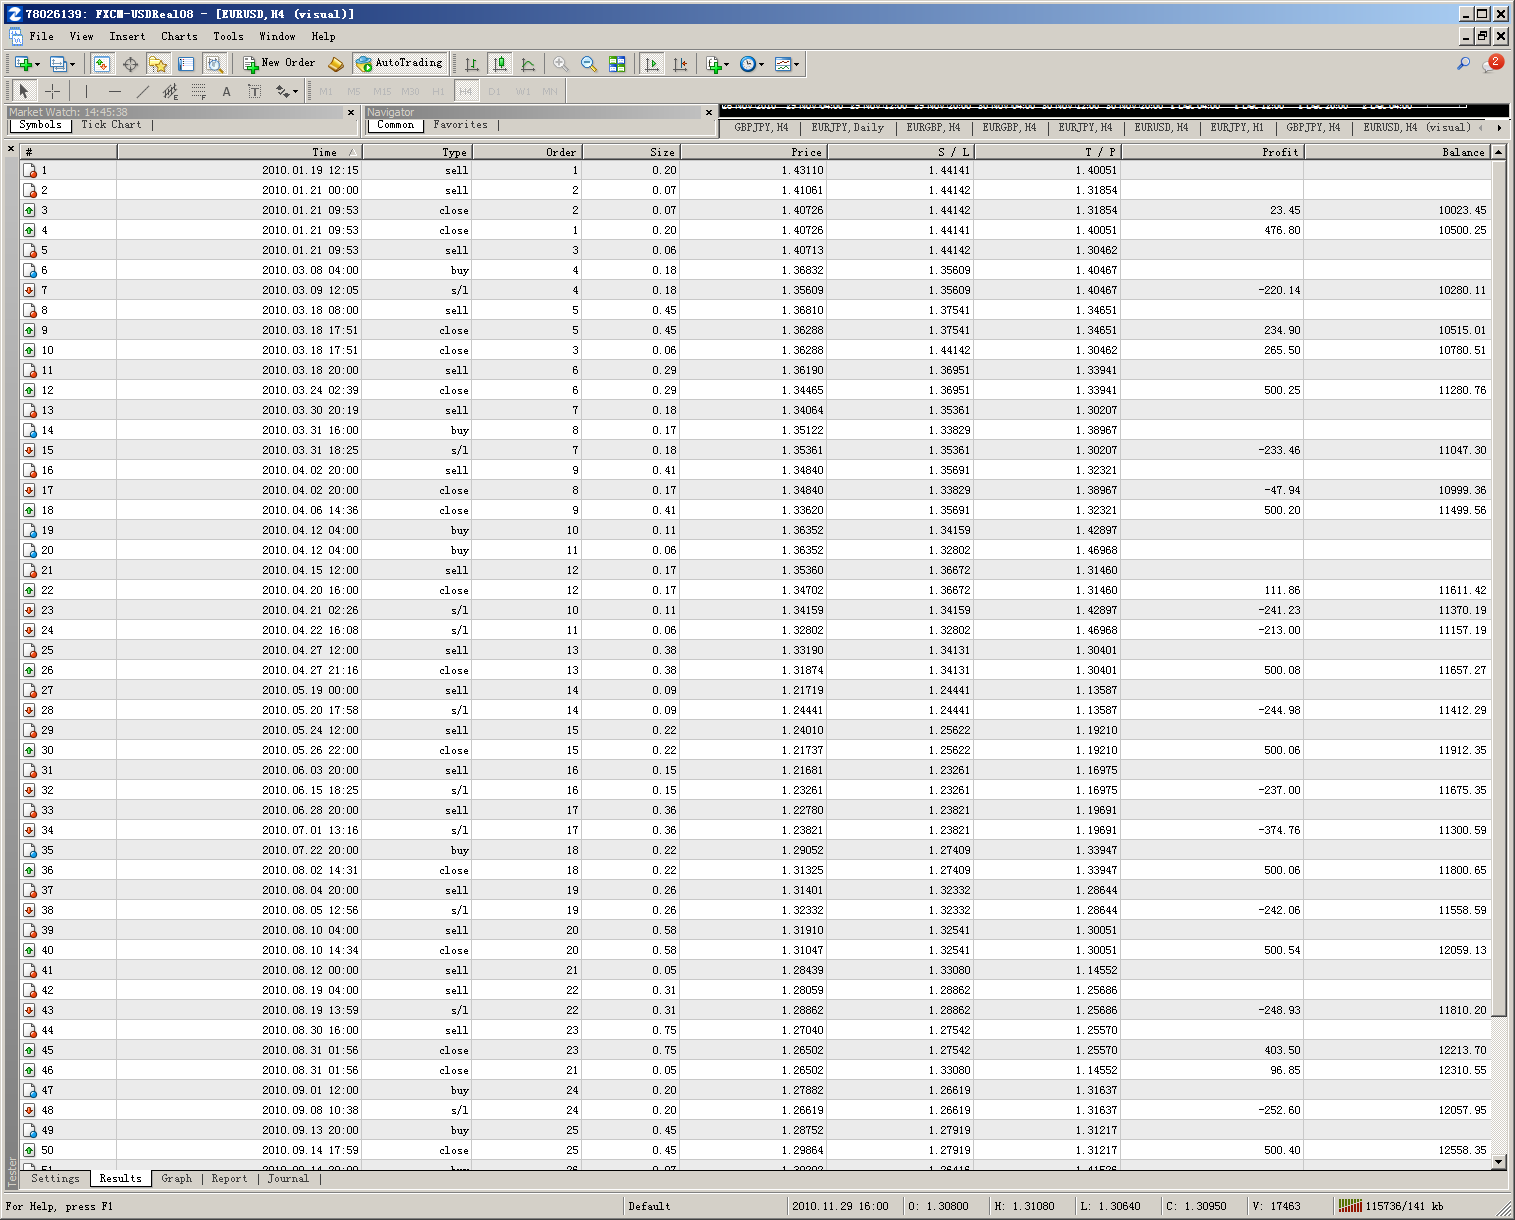Open the notifications chat bubble icon
The height and width of the screenshot is (1220, 1515).
pos(1492,64)
